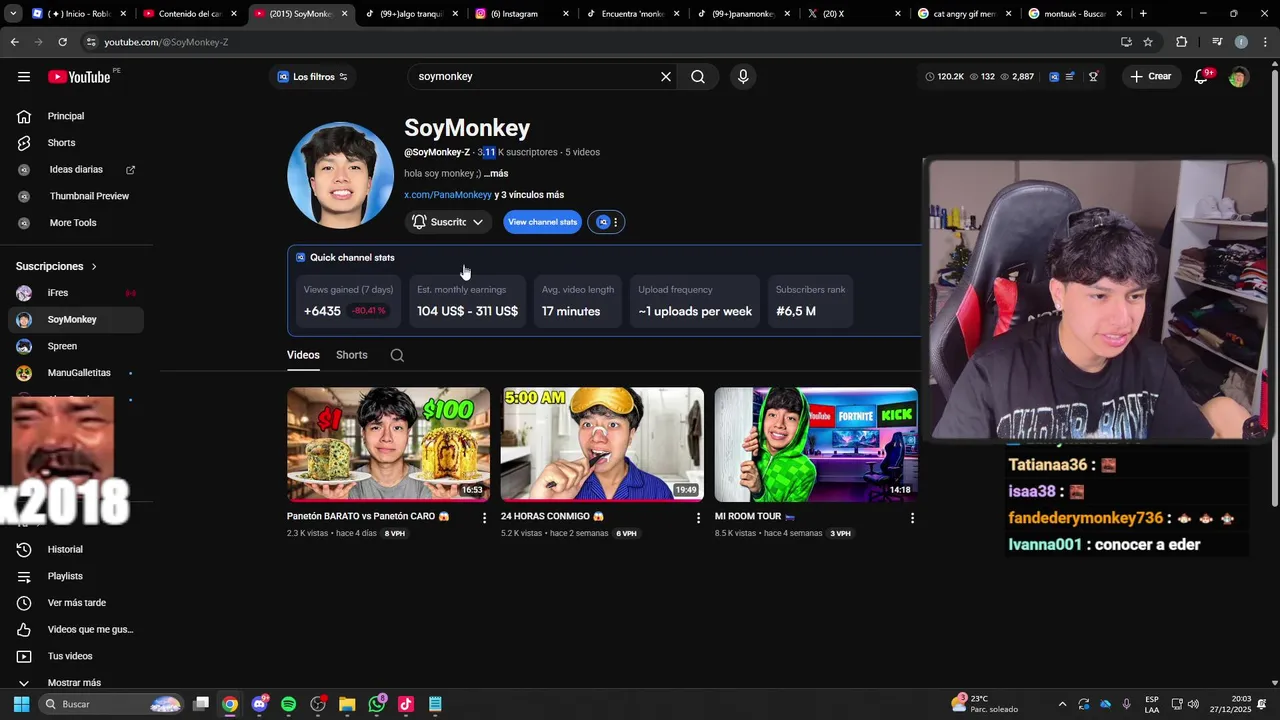Open the list icon next to the trophy
1280x720 pixels.
coord(1070,77)
